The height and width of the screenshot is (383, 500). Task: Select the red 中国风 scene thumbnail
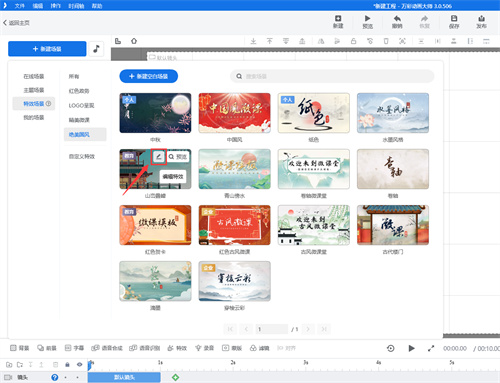pos(235,113)
